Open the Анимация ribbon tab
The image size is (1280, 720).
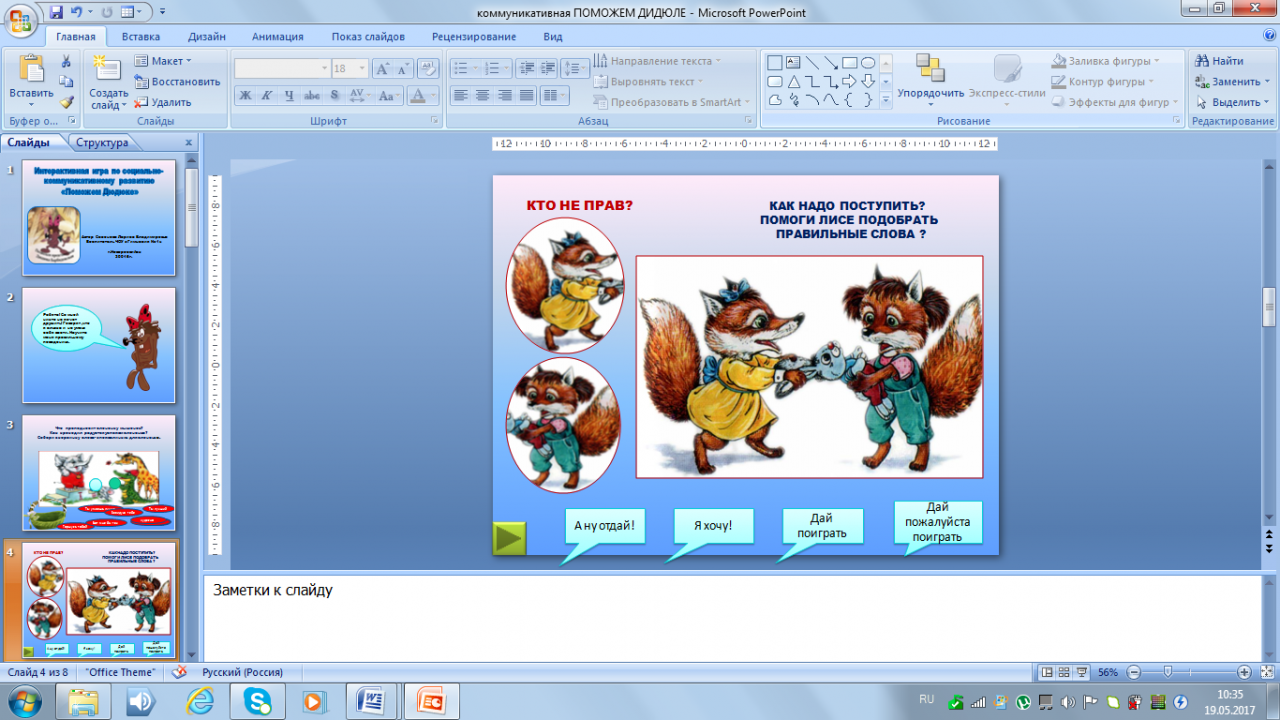tap(278, 37)
